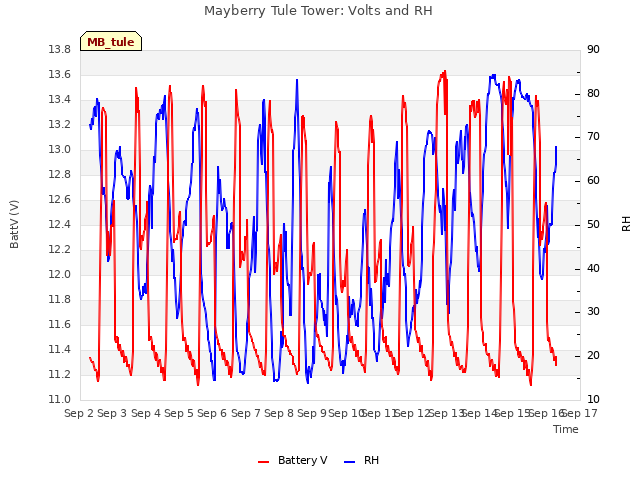Click the 11.0 voltage tick label
Screen dimensions: 640x480
coord(59,400)
